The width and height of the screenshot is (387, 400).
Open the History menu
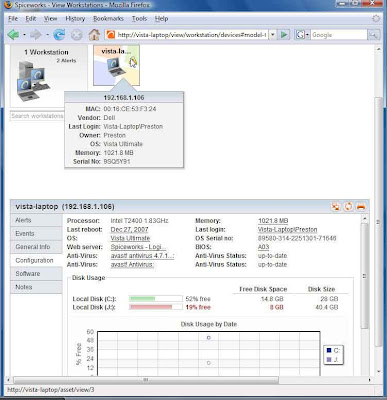pyautogui.click(x=75, y=19)
